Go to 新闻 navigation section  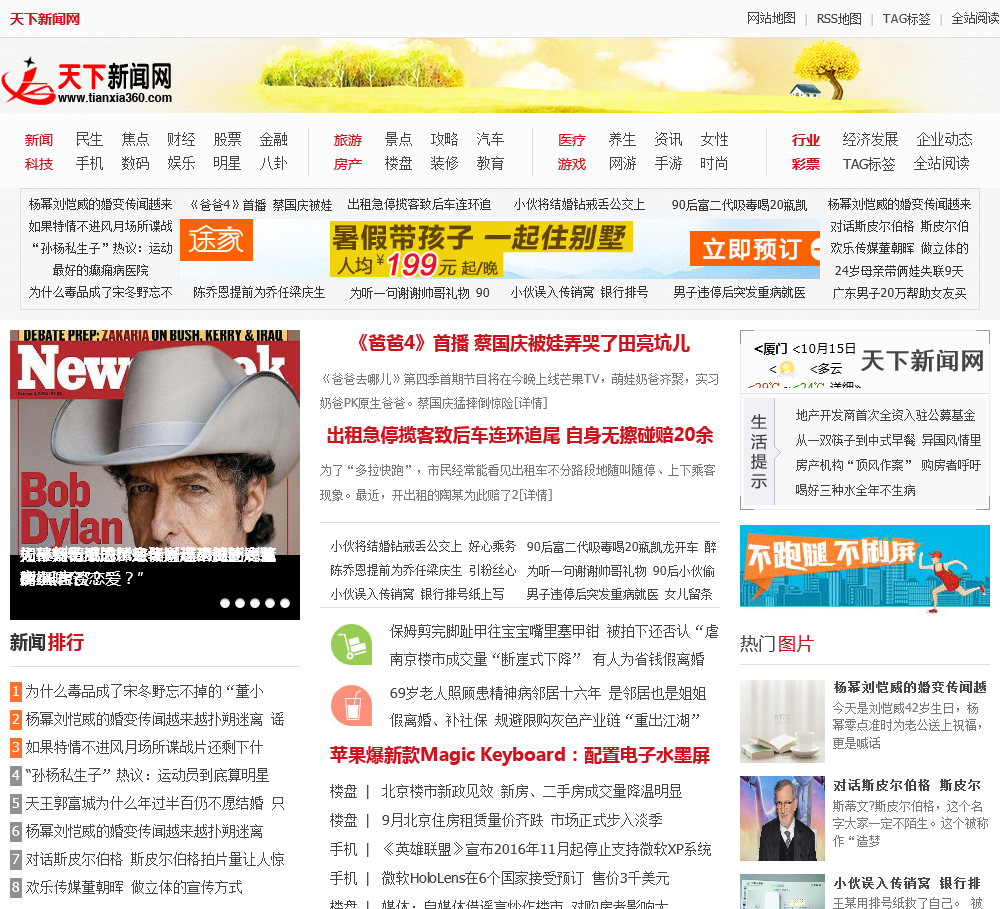(x=39, y=140)
